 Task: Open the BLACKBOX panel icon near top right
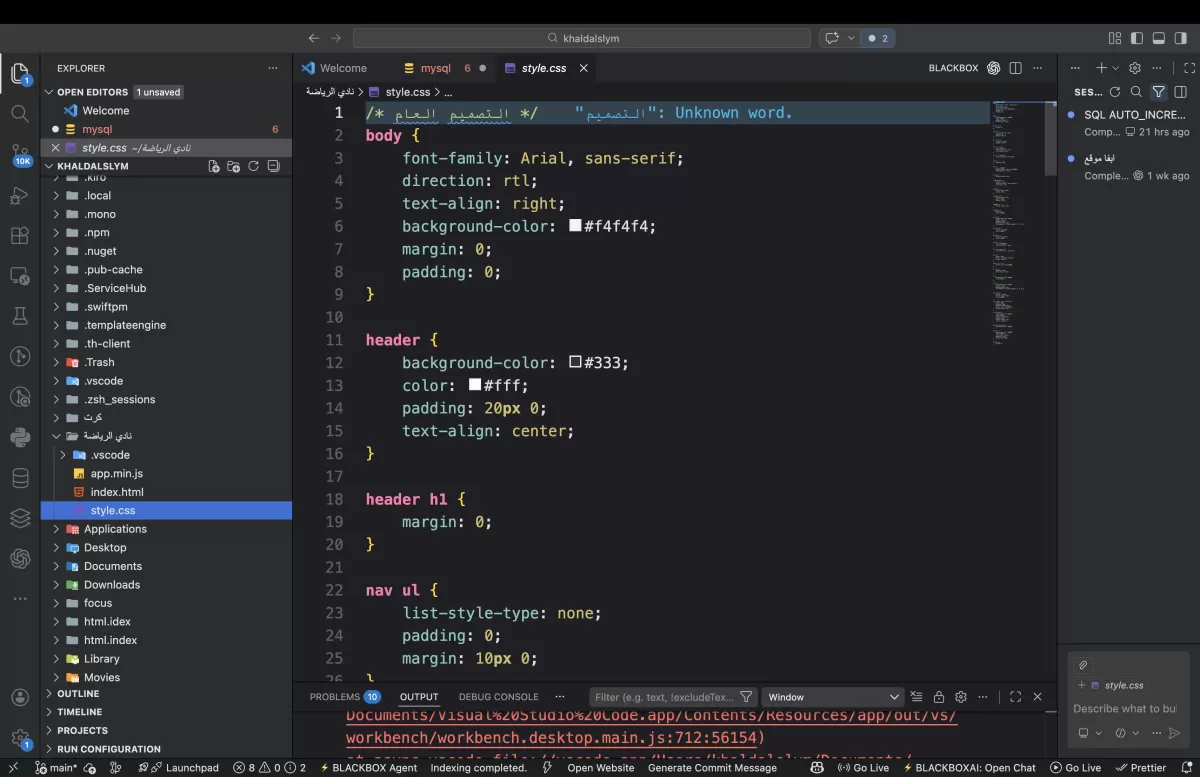click(x=993, y=67)
